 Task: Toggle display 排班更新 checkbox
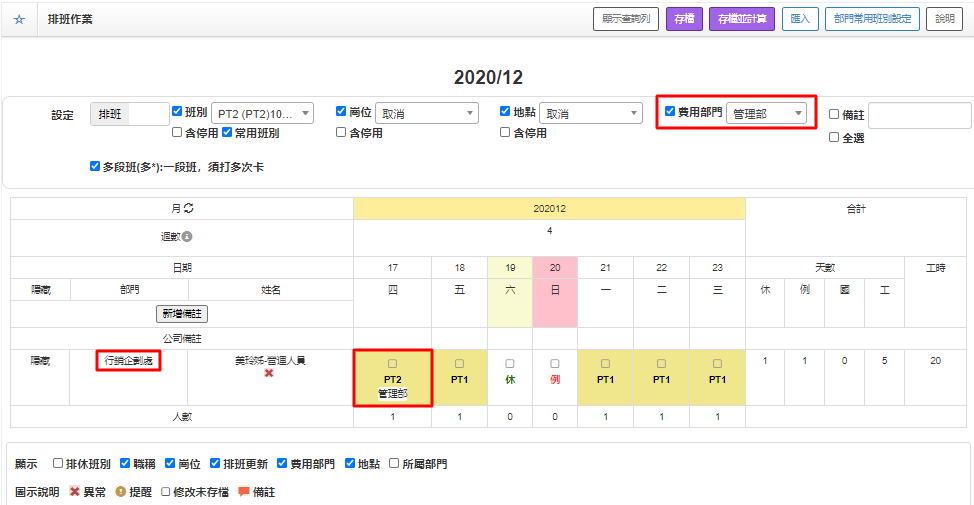click(x=215, y=463)
